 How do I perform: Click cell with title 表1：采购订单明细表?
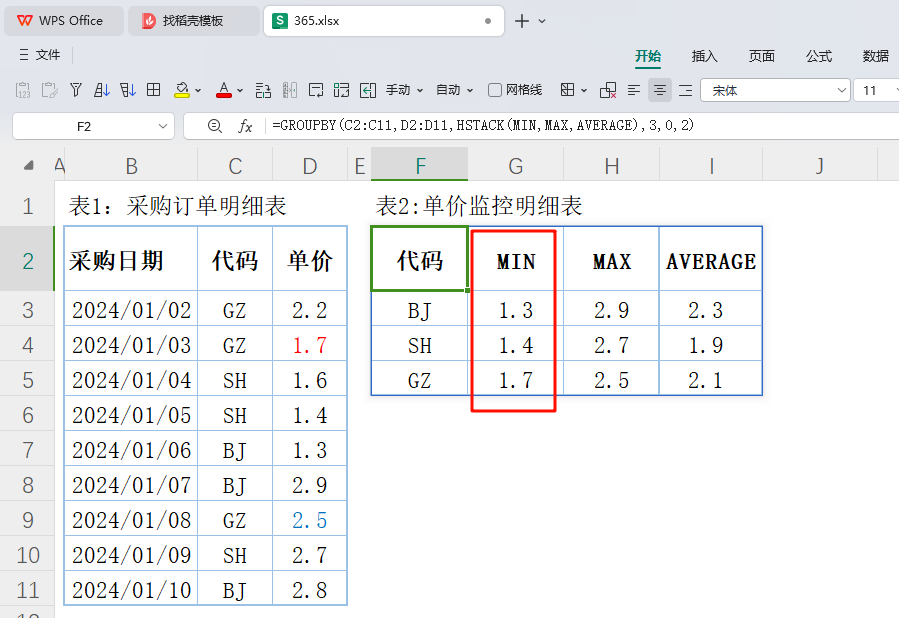(178, 206)
